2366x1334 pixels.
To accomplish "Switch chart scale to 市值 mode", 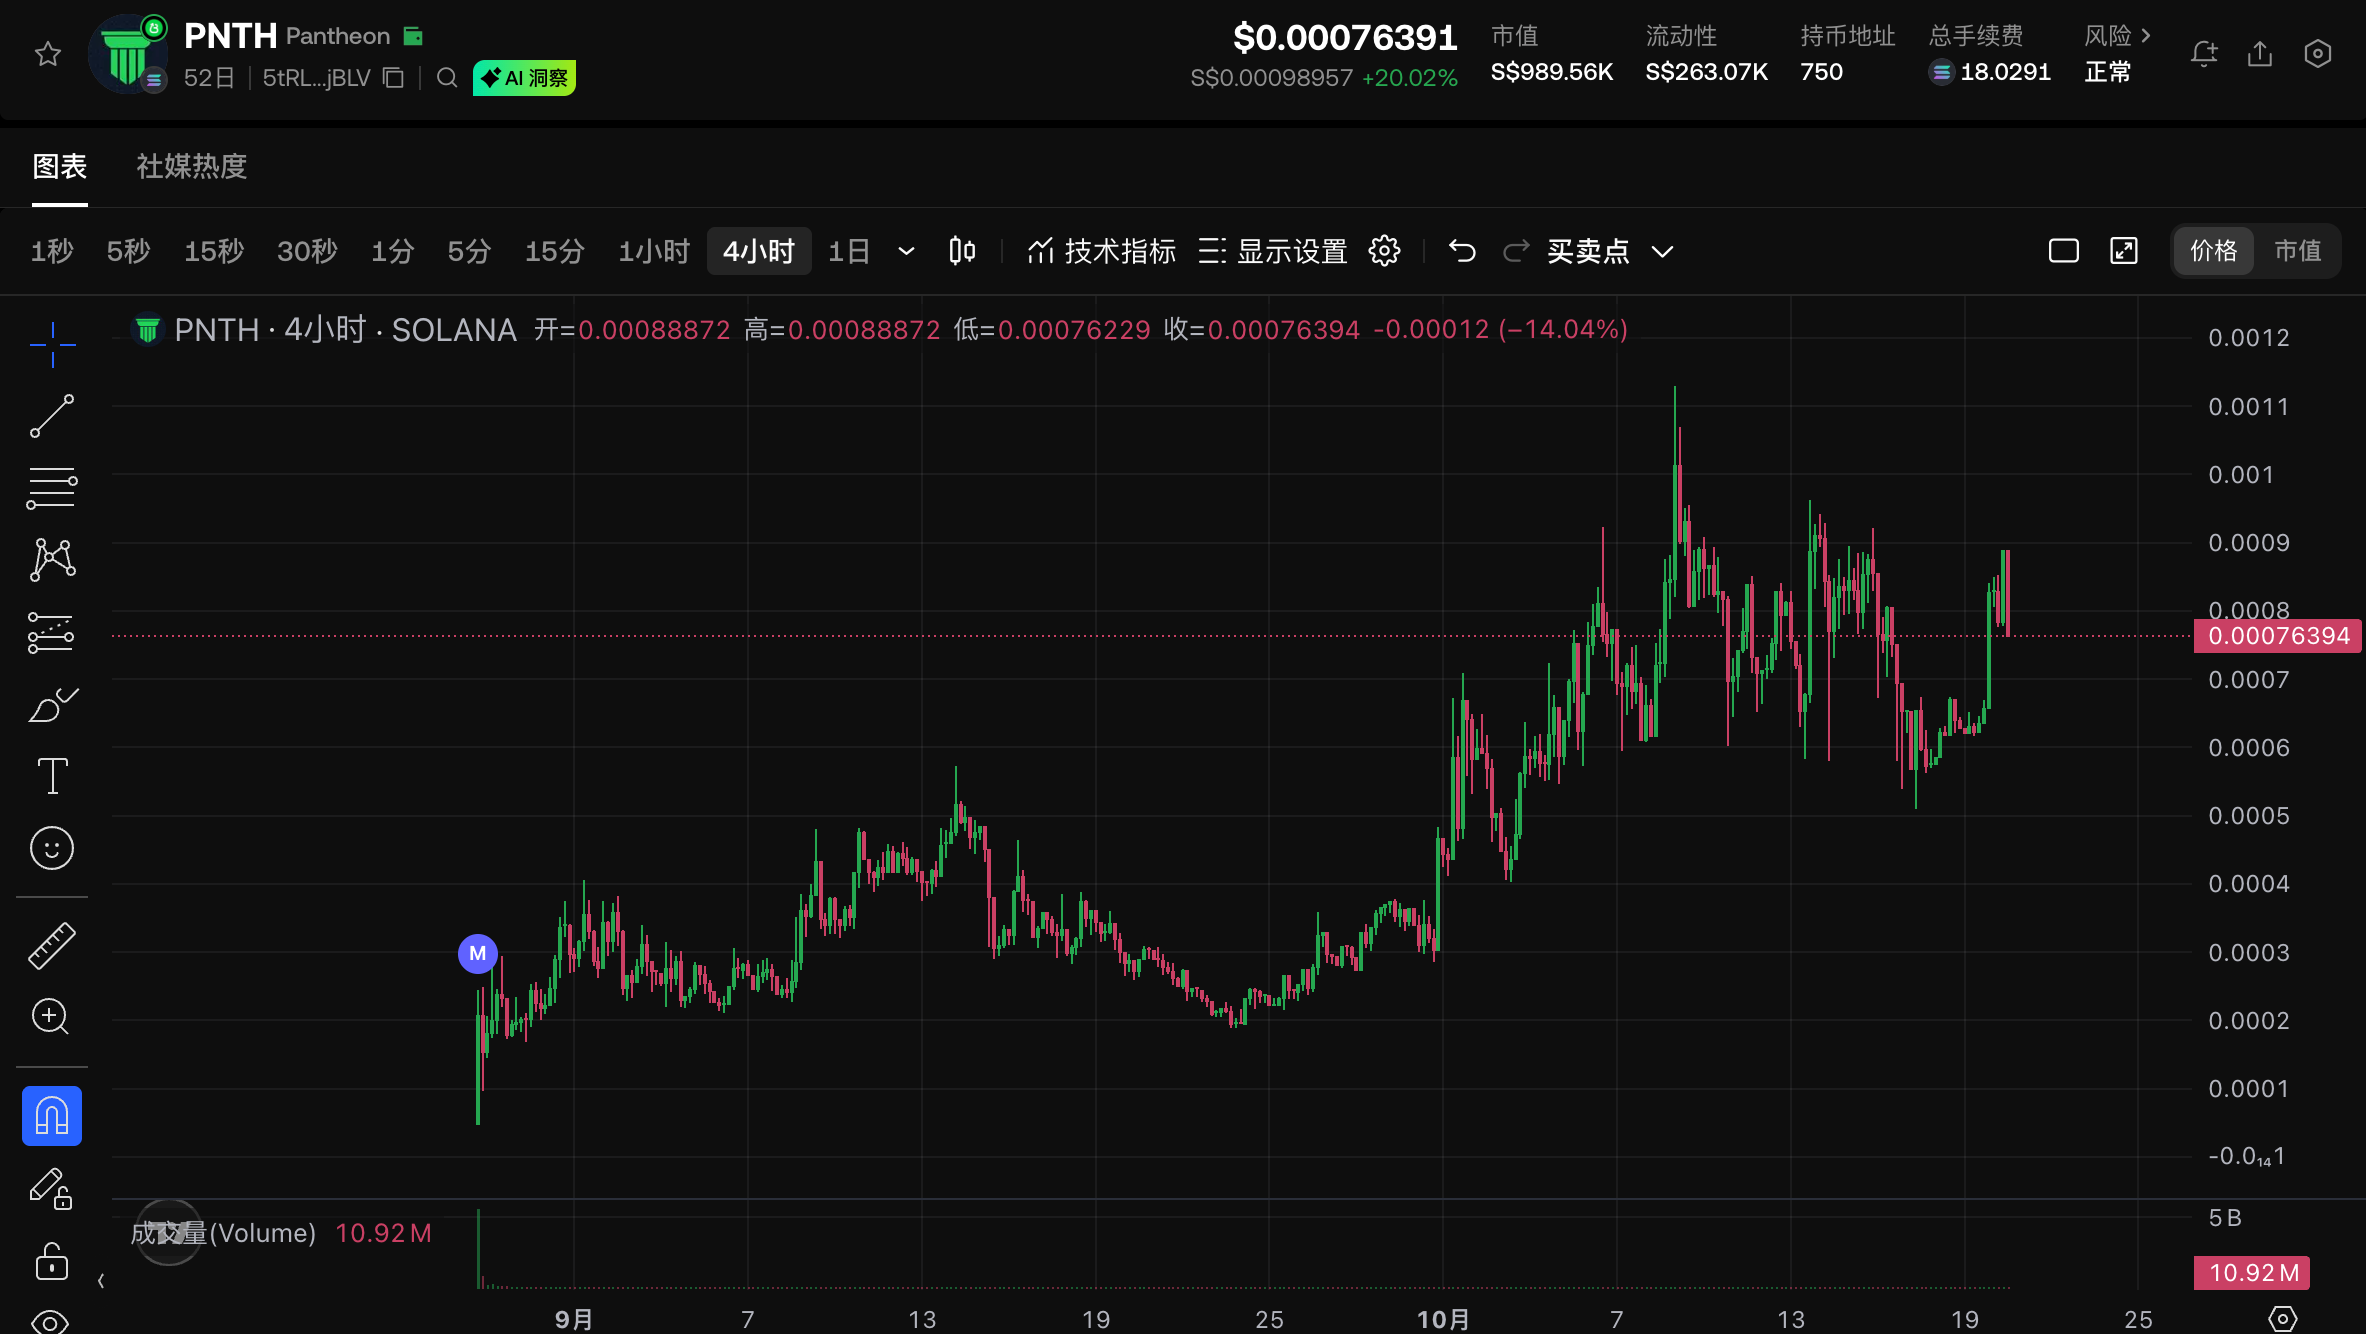I will click(2297, 251).
